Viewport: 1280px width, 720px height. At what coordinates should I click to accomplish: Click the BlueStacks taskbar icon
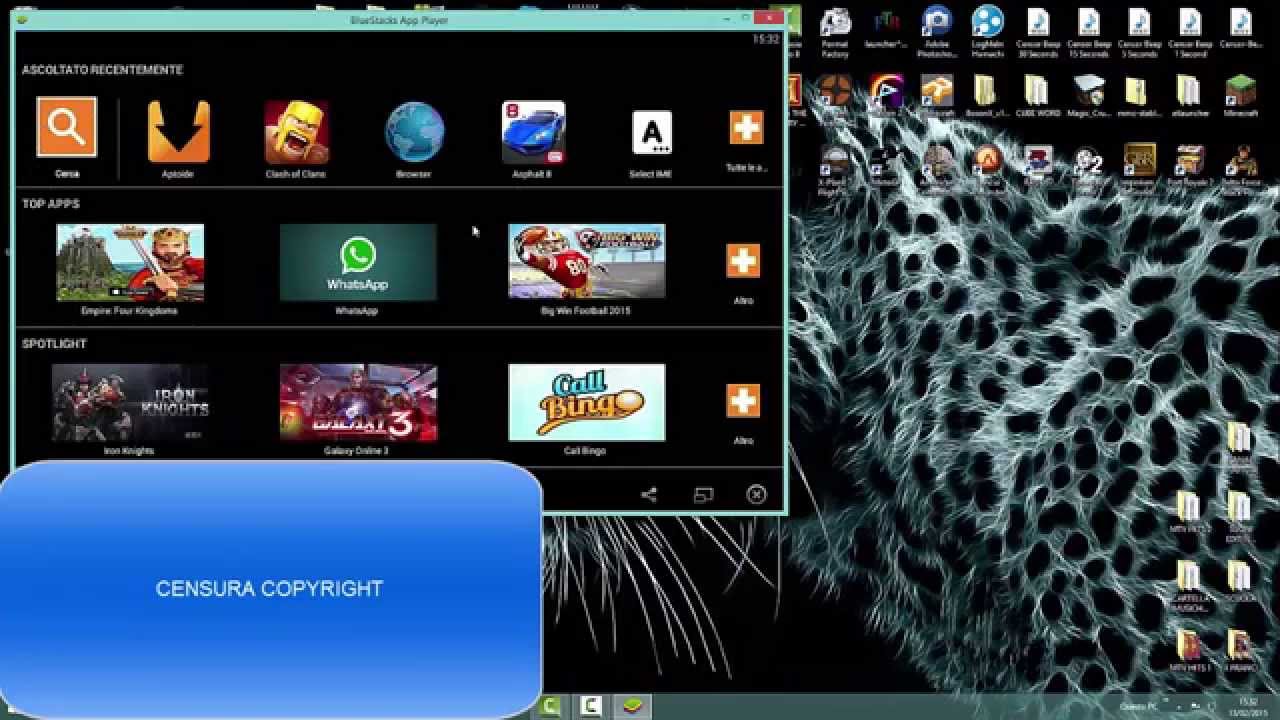pos(631,706)
